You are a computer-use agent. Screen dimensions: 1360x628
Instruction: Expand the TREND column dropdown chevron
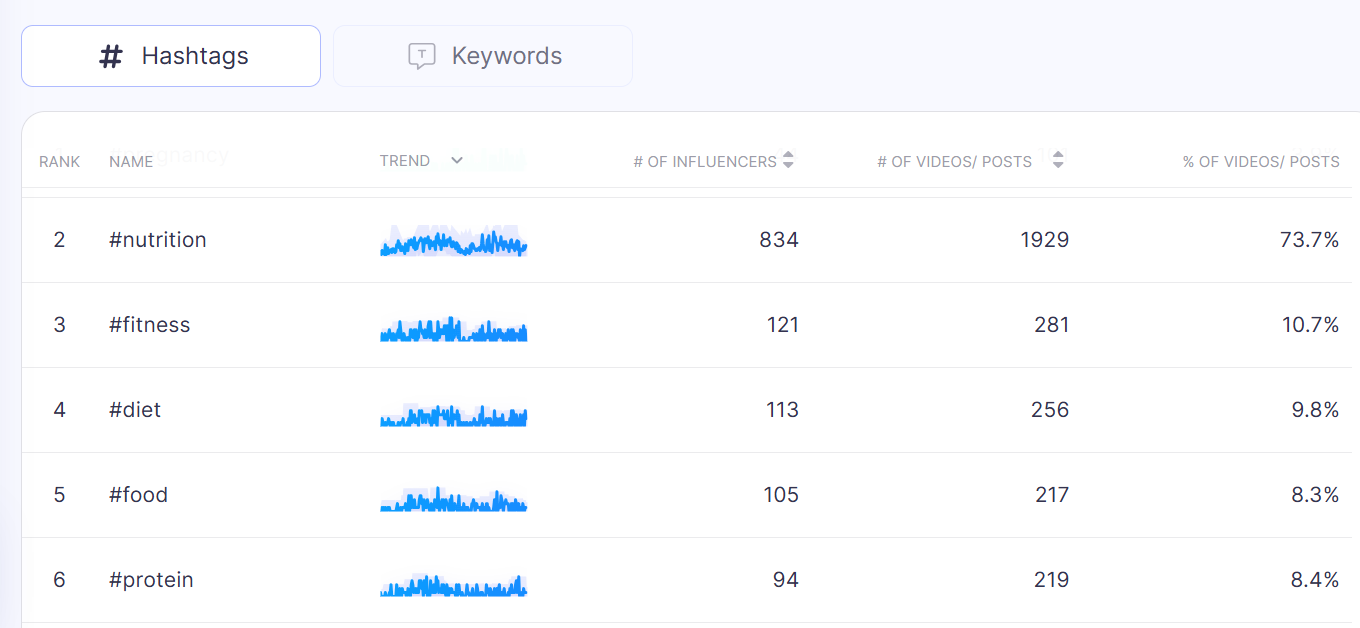457,161
